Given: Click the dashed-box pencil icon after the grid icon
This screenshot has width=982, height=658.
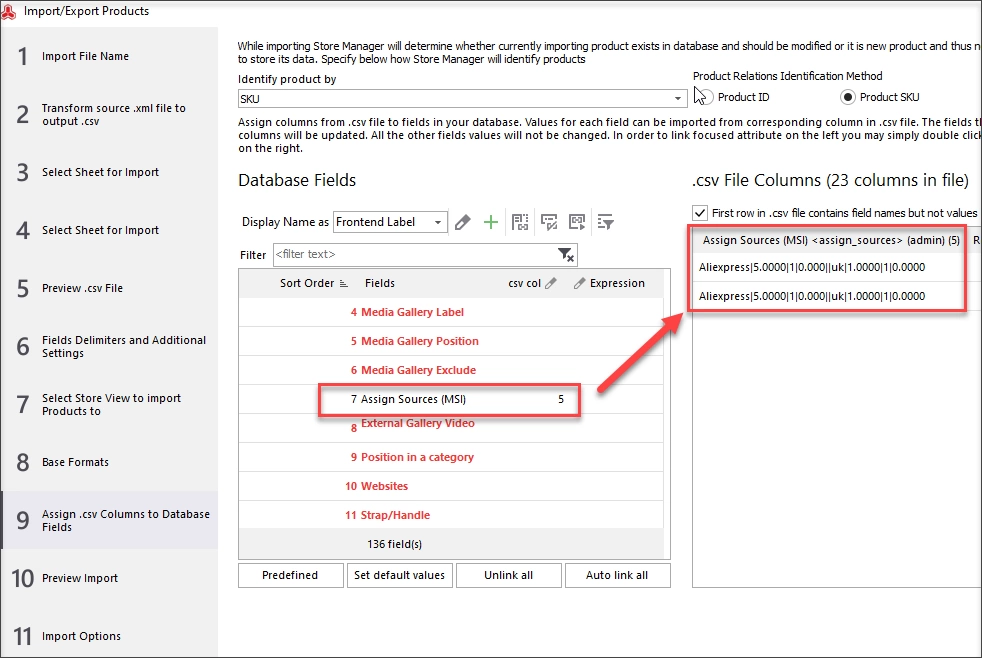Looking at the screenshot, I should 549,222.
